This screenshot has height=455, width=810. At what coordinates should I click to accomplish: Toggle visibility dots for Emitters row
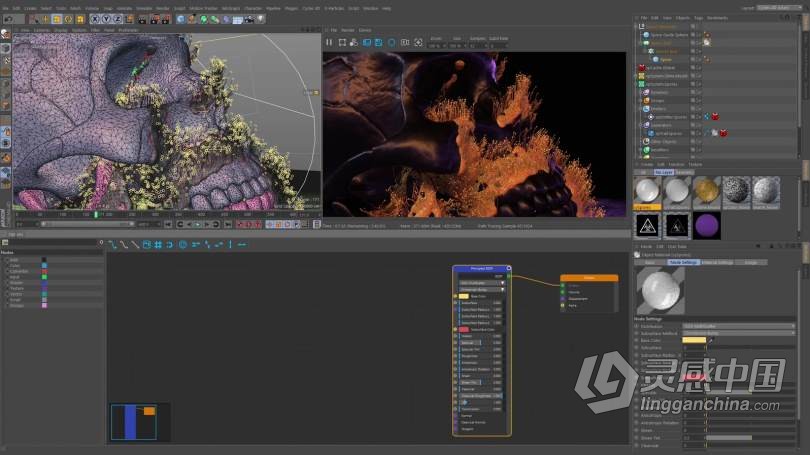[699, 109]
